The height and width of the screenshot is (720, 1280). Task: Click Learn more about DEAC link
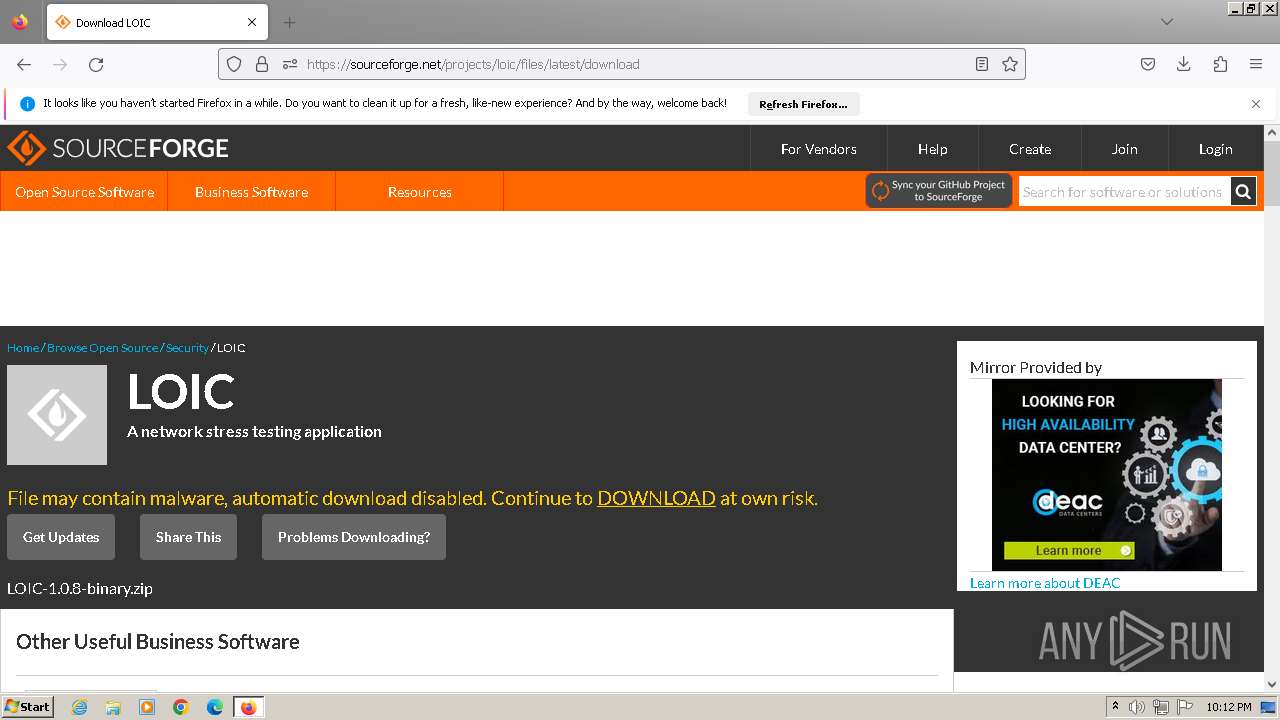tap(1045, 583)
